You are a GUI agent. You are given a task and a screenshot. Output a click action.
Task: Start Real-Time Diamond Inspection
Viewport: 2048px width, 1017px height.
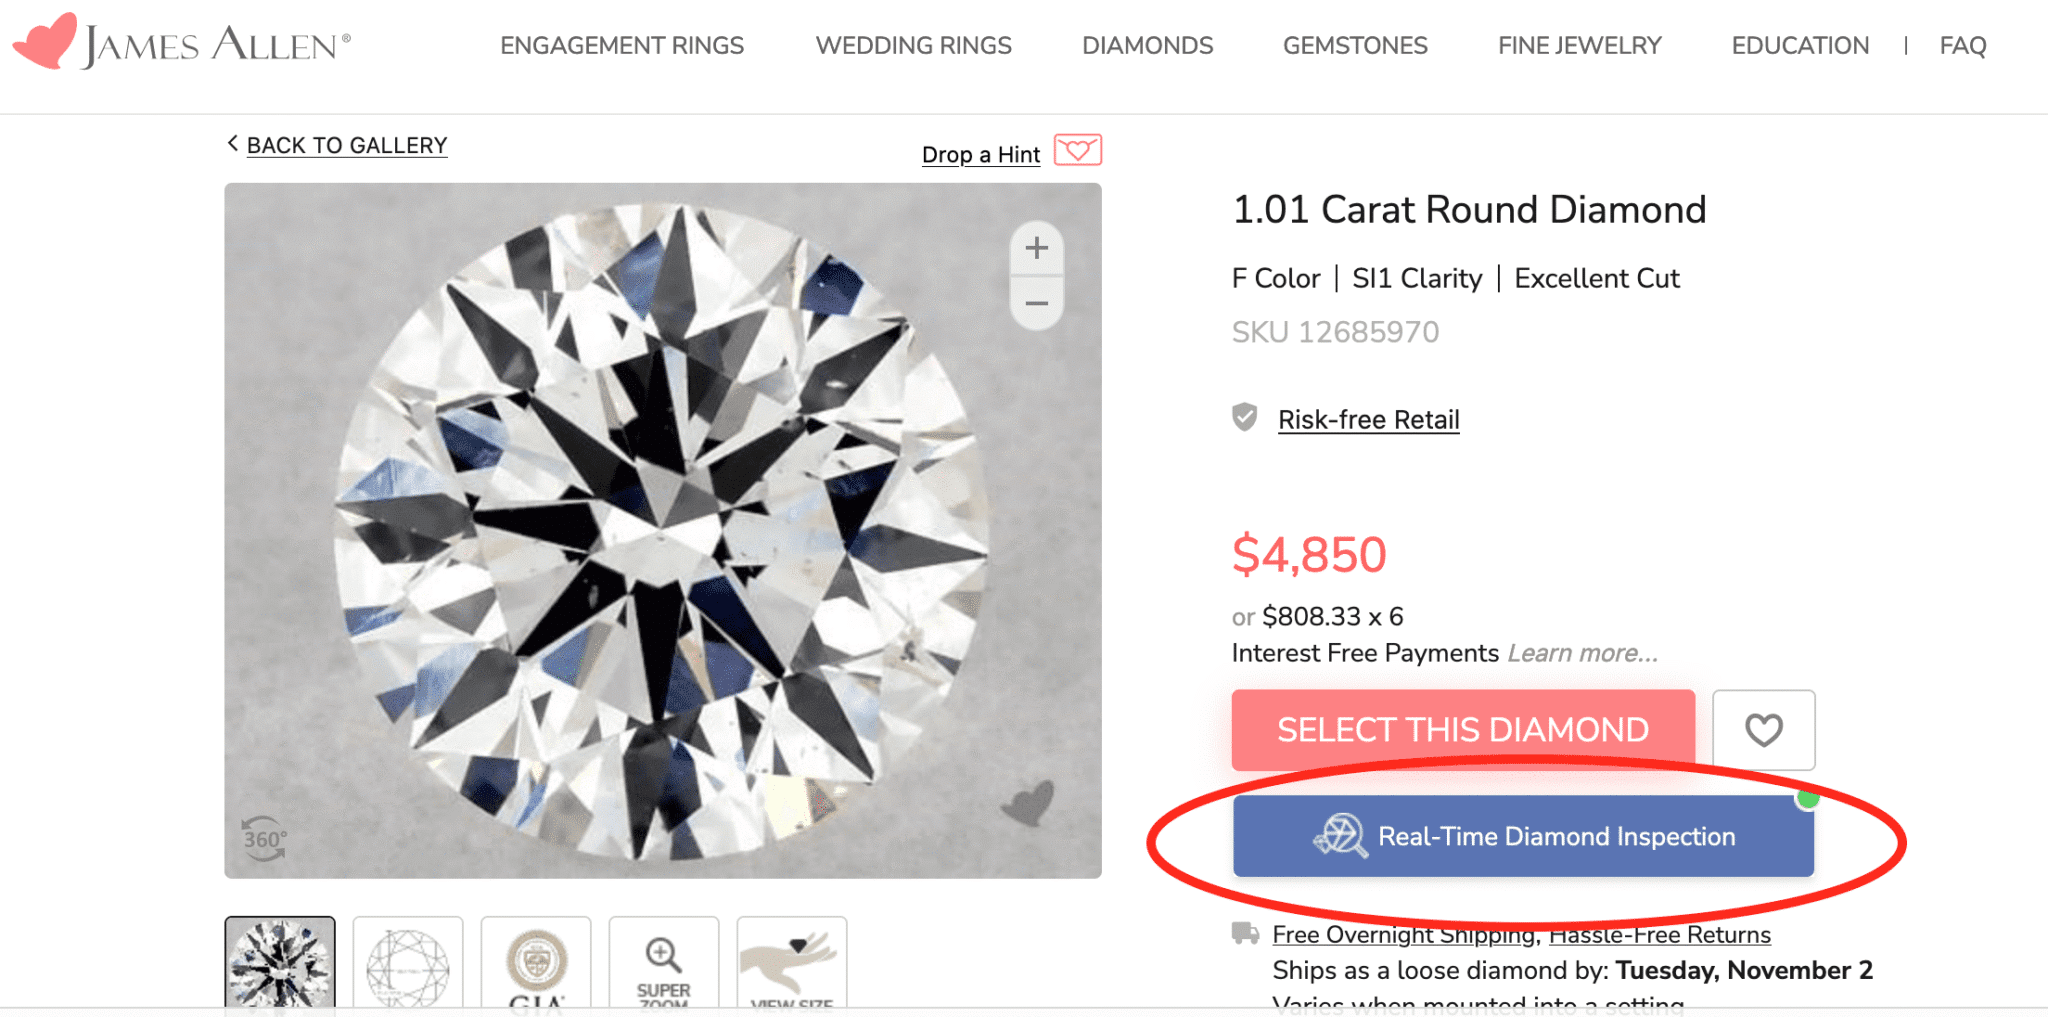(x=1523, y=836)
